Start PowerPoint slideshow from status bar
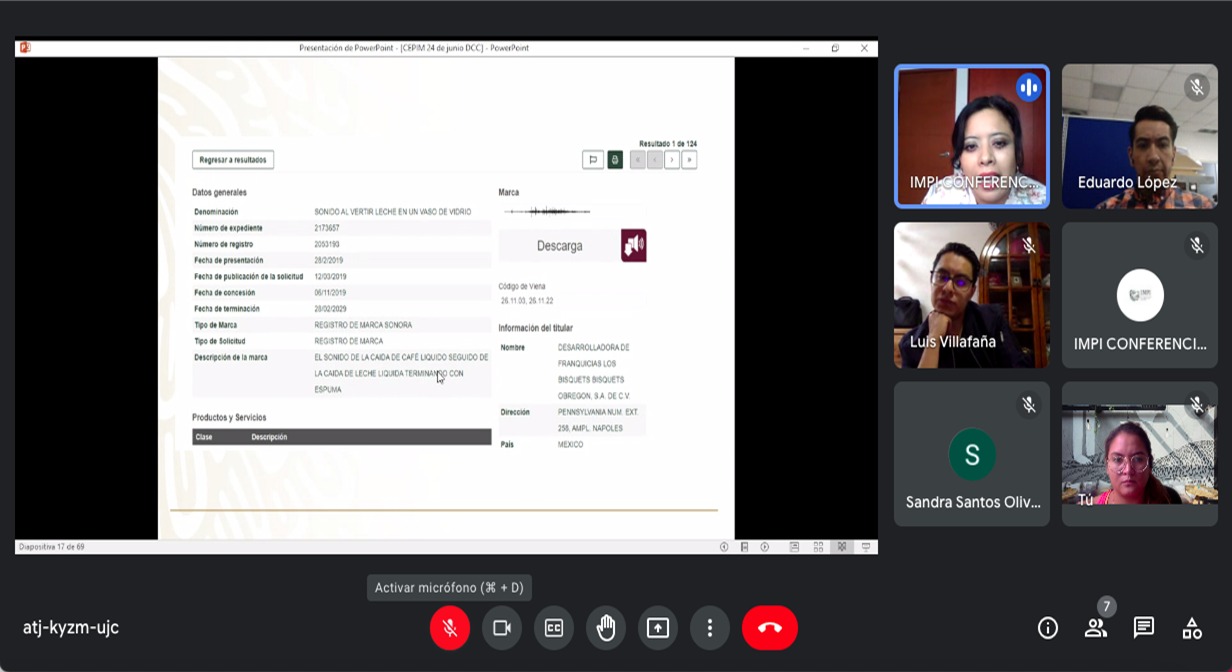The width and height of the screenshot is (1232, 672). (866, 547)
